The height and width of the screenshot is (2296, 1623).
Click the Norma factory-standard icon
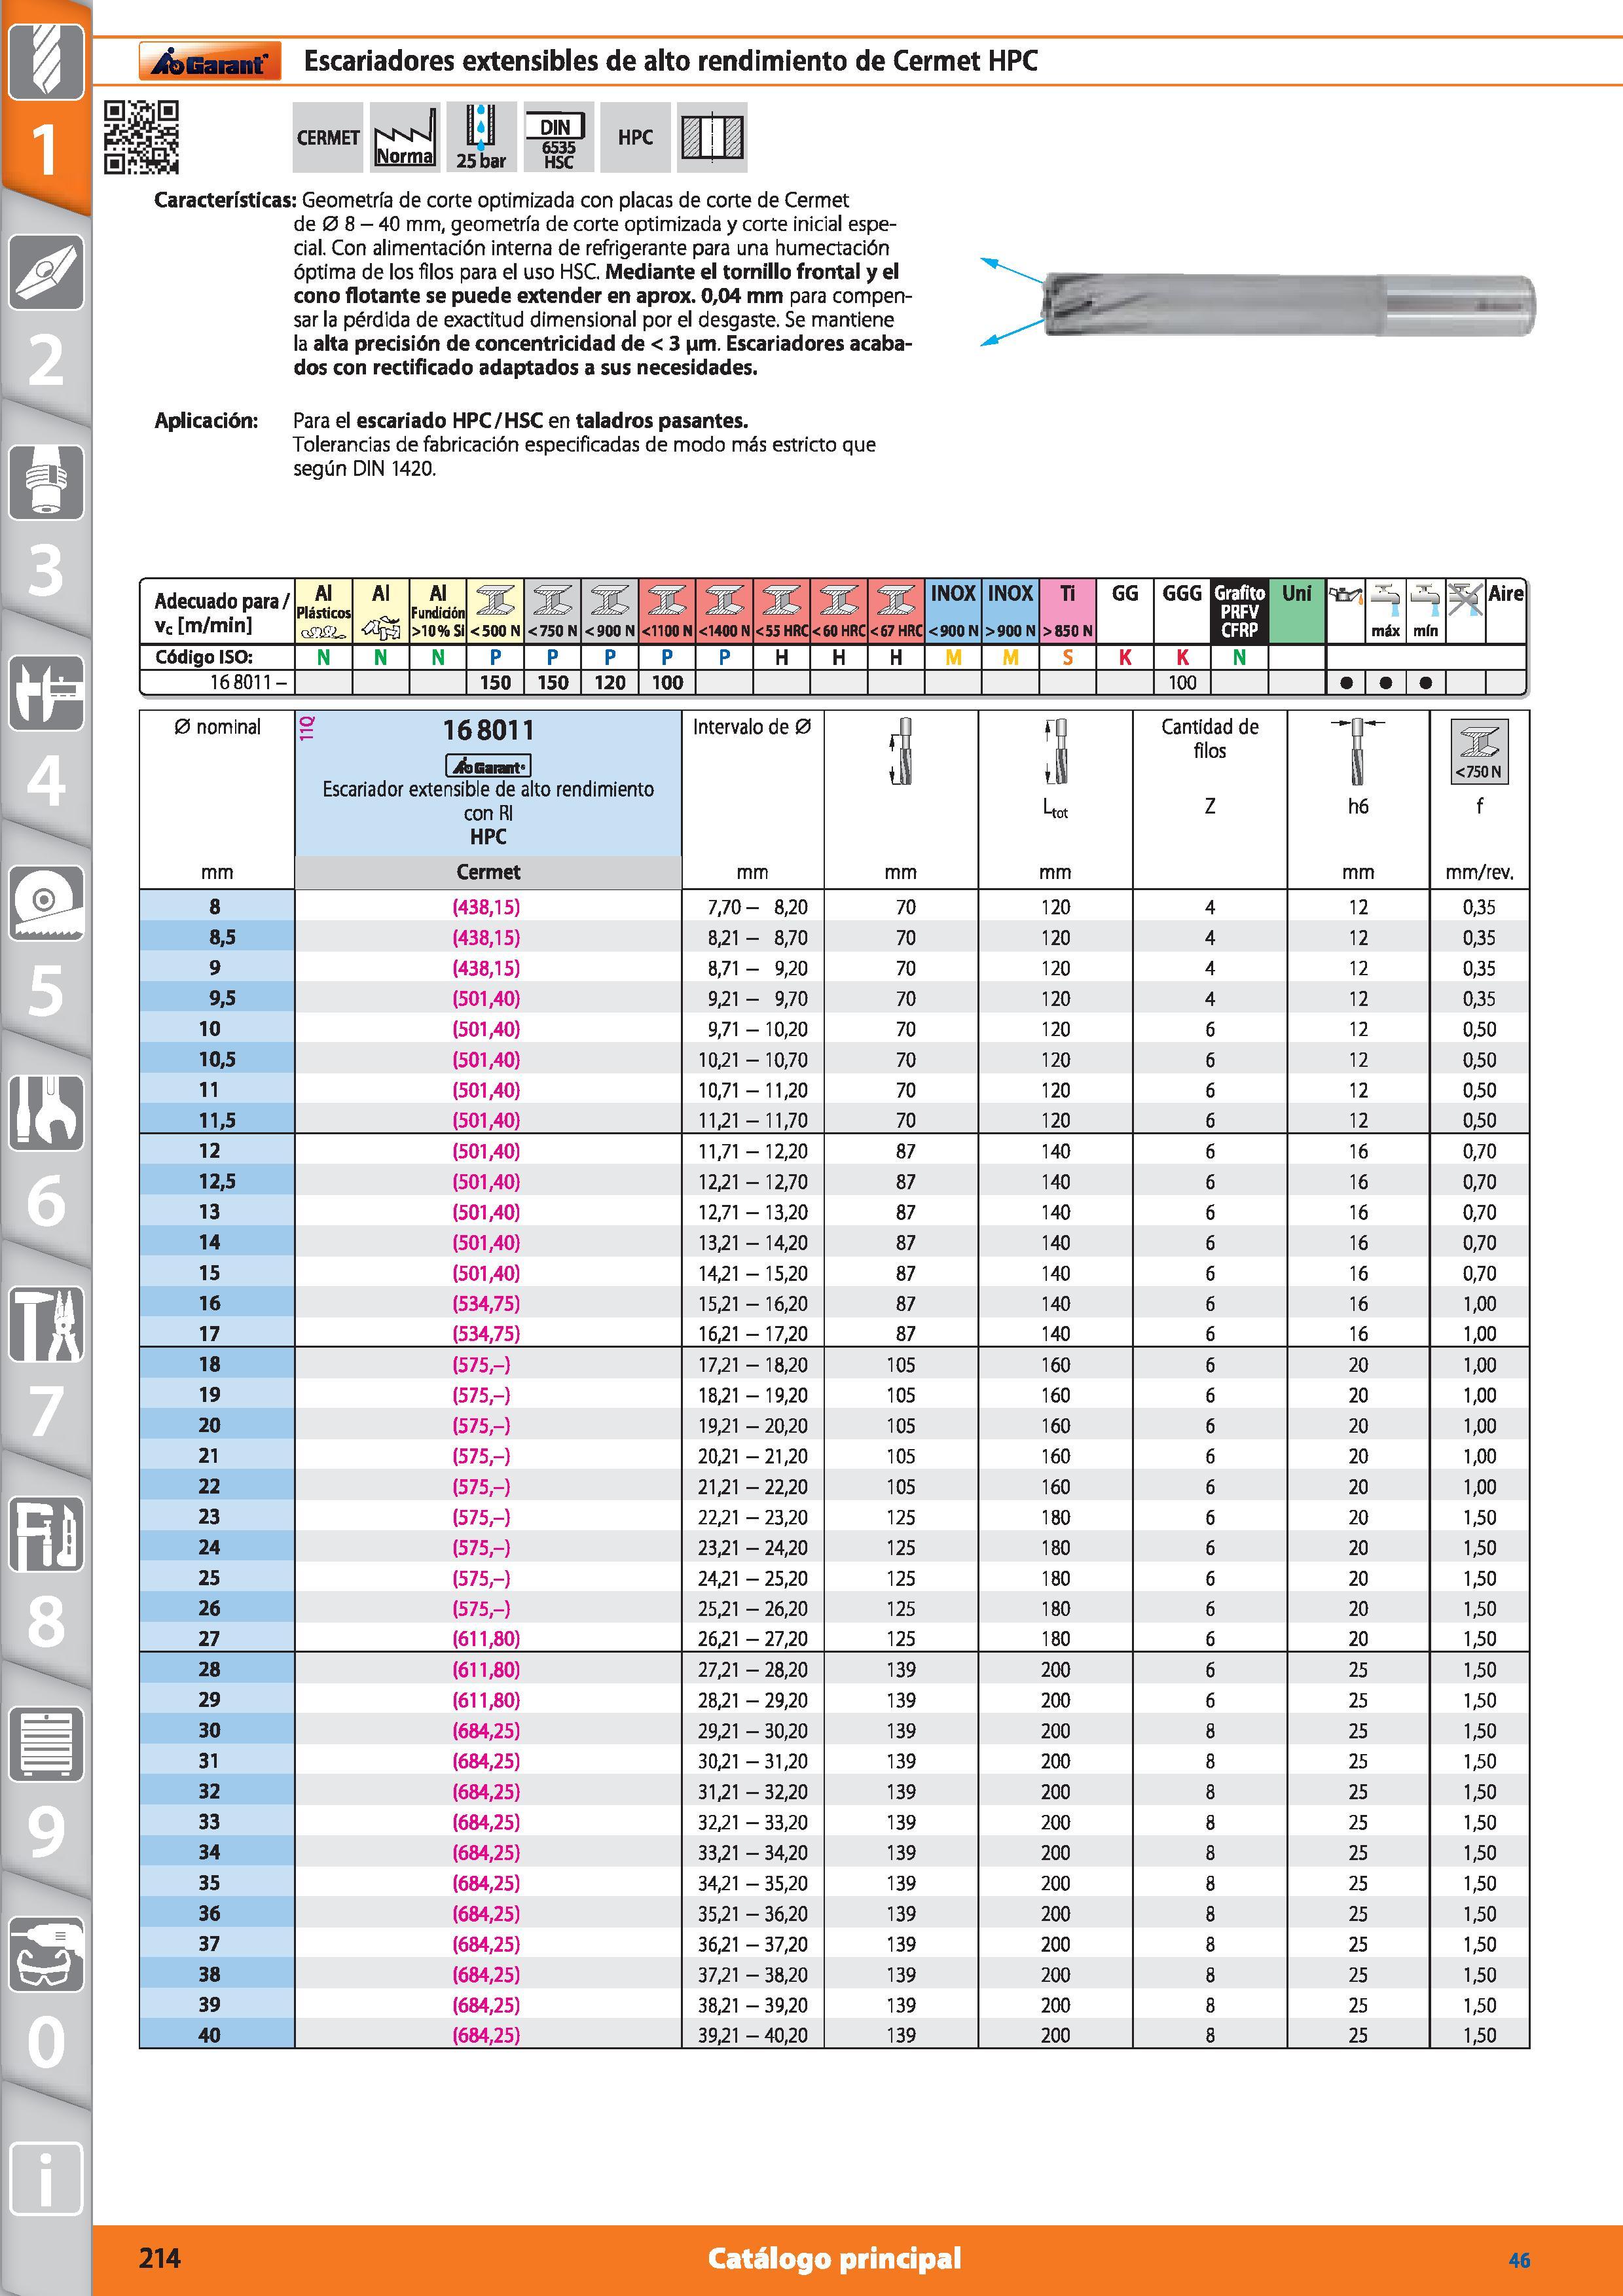(x=405, y=137)
